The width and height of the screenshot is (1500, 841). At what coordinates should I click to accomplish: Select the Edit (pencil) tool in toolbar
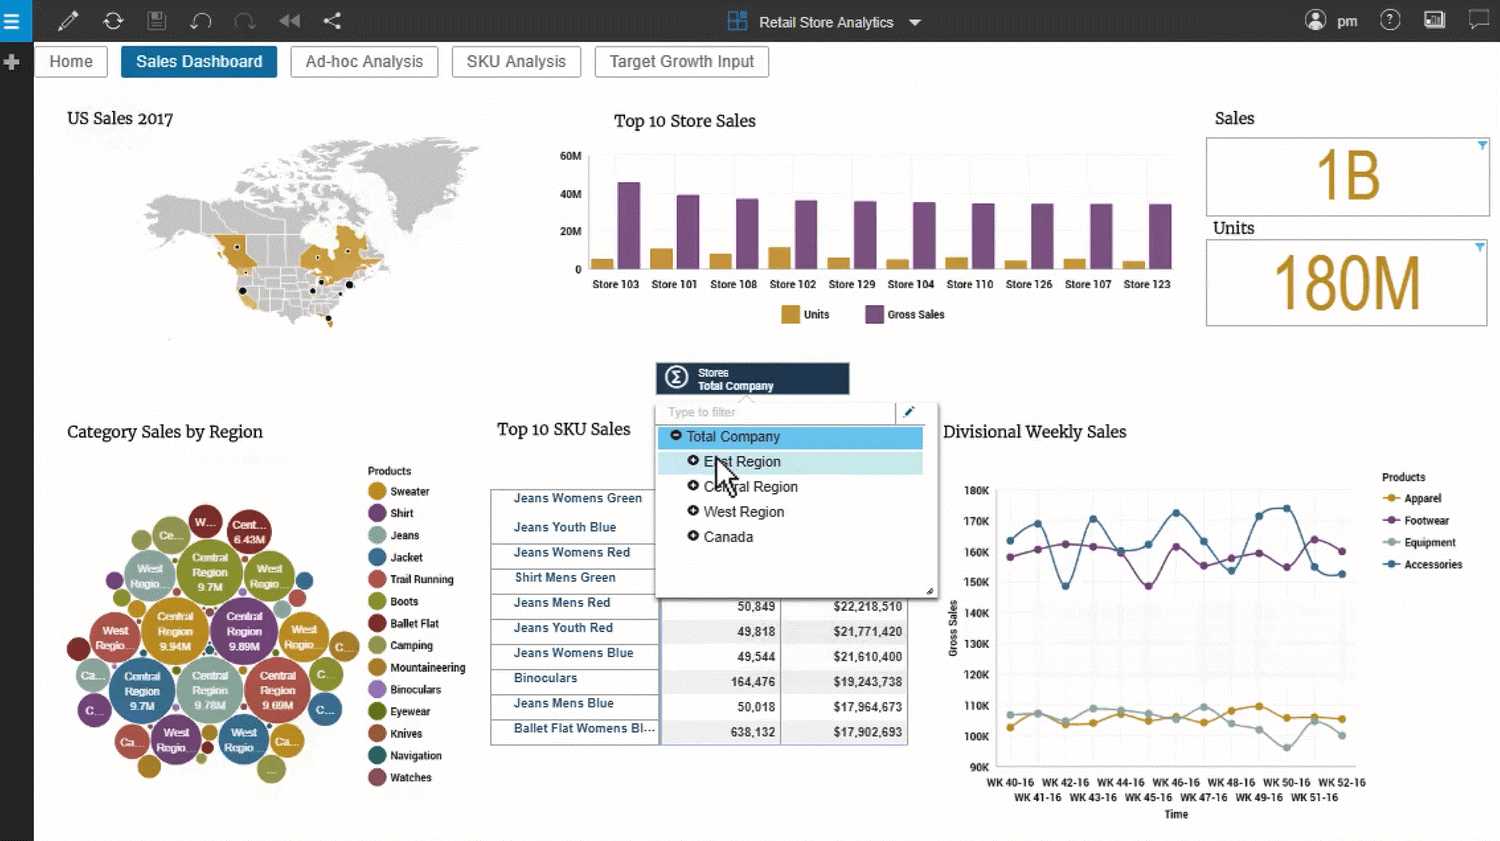click(68, 21)
